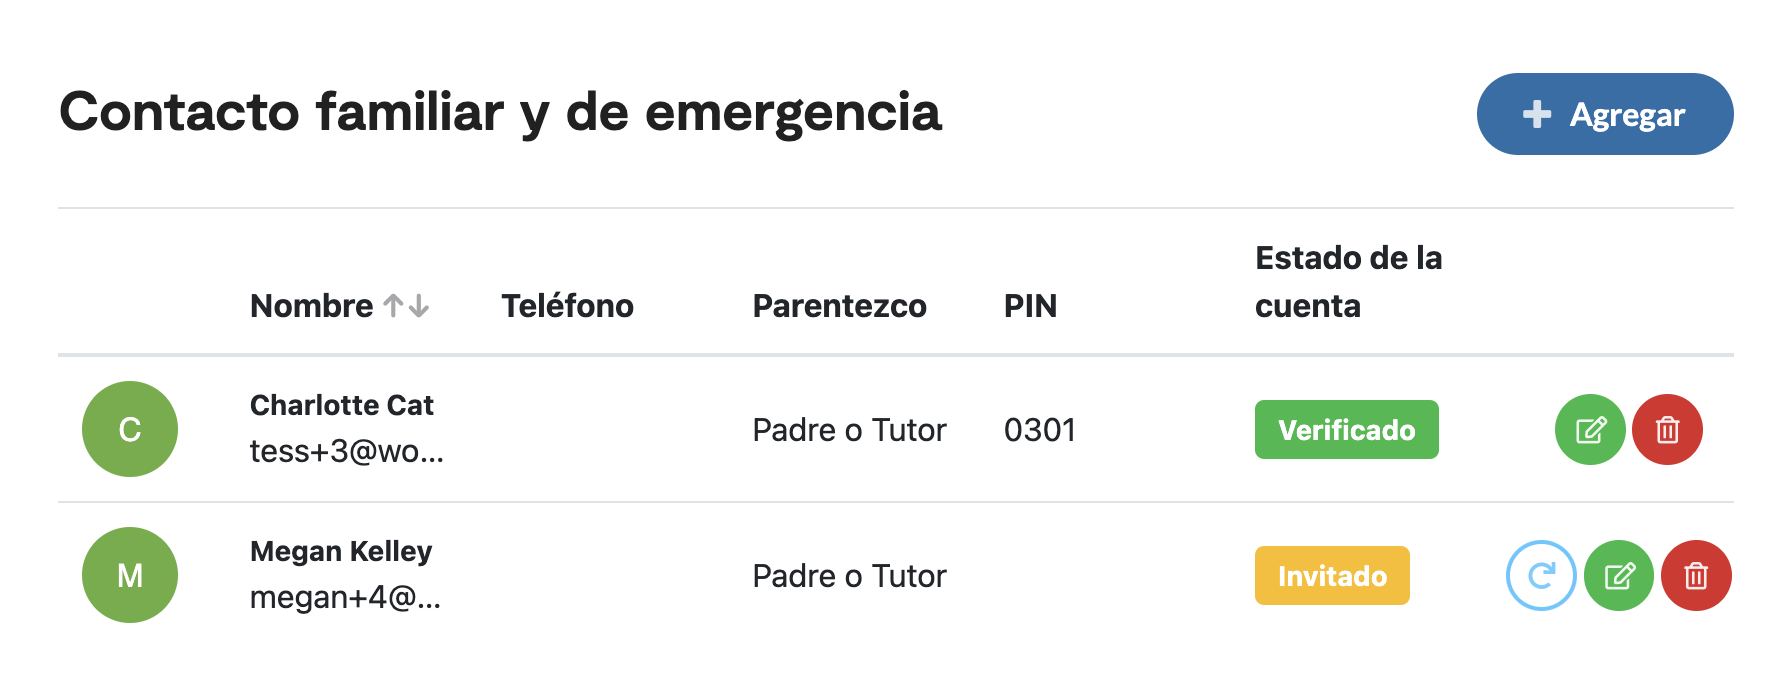The height and width of the screenshot is (678, 1792).
Task: Delete Charlotte Cat's contact with trash icon
Action: click(x=1667, y=430)
